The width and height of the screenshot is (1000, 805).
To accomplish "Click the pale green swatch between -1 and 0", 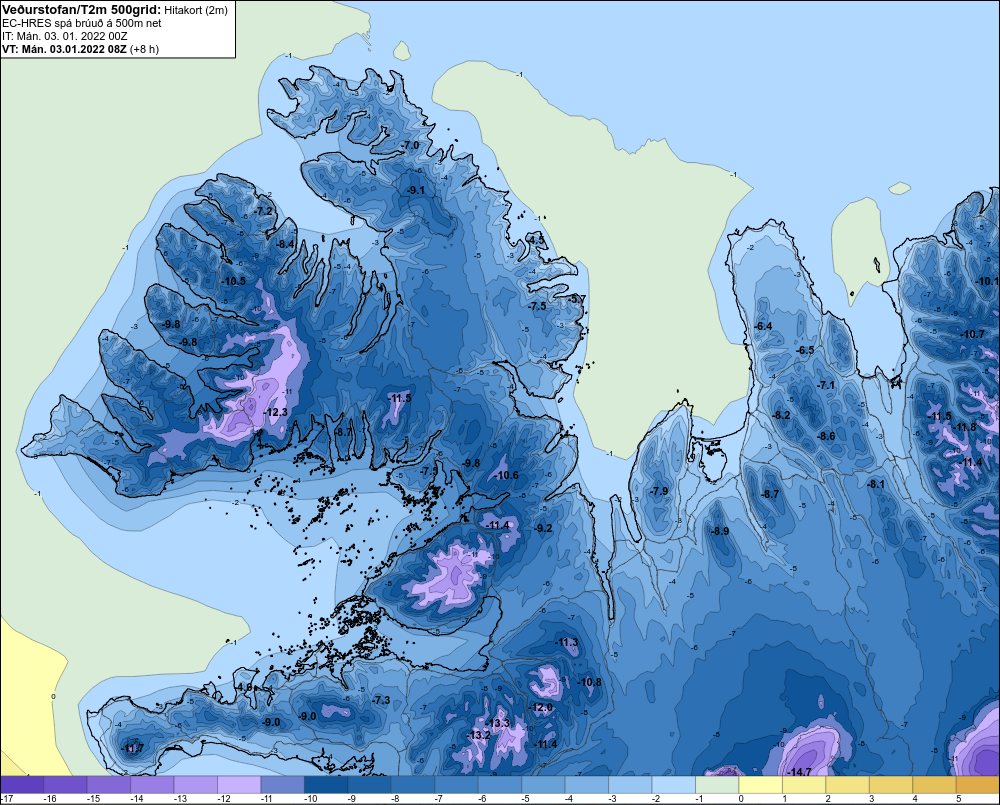I will (717, 784).
